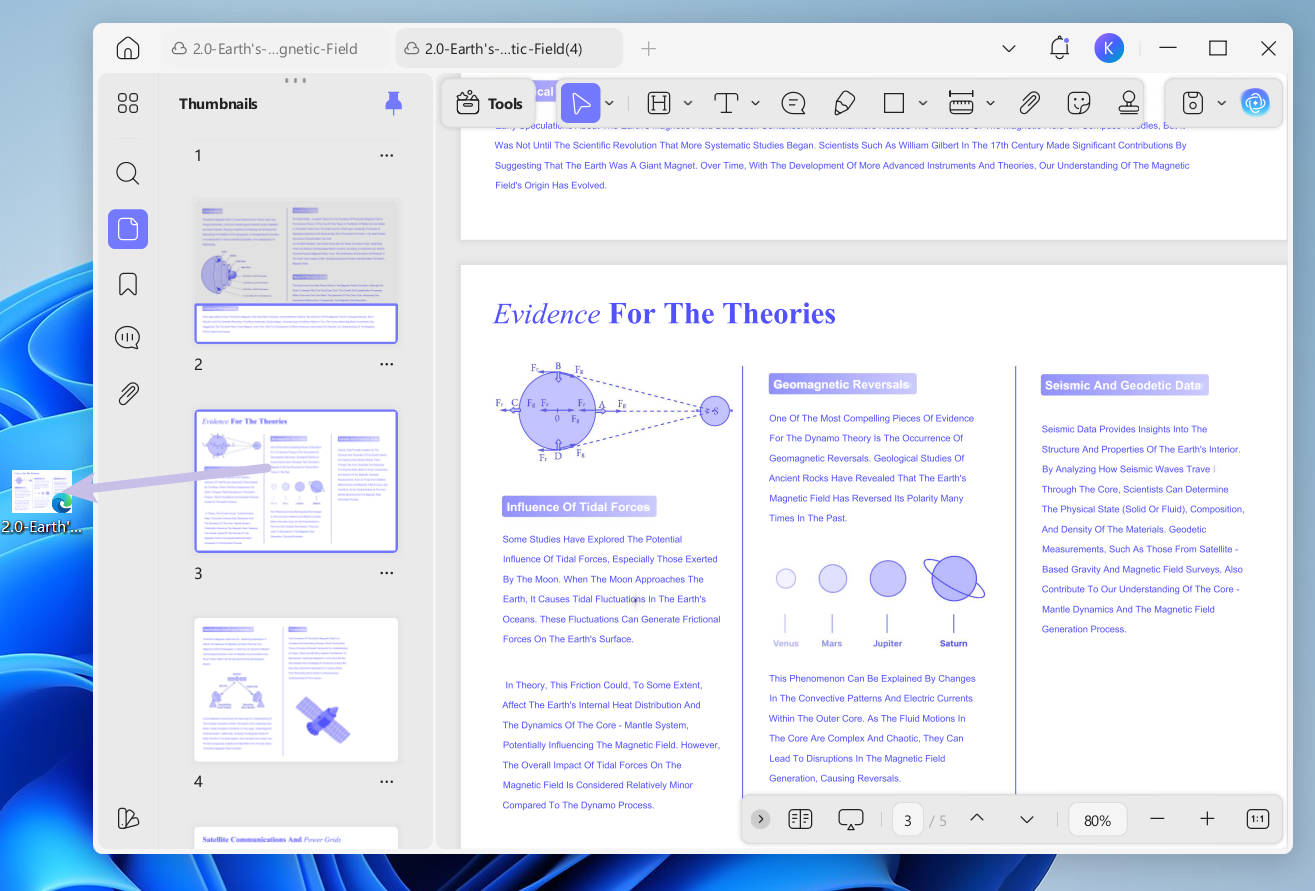Image resolution: width=1315 pixels, height=891 pixels.
Task: Expand the shape tool dropdown arrow
Action: click(923, 103)
